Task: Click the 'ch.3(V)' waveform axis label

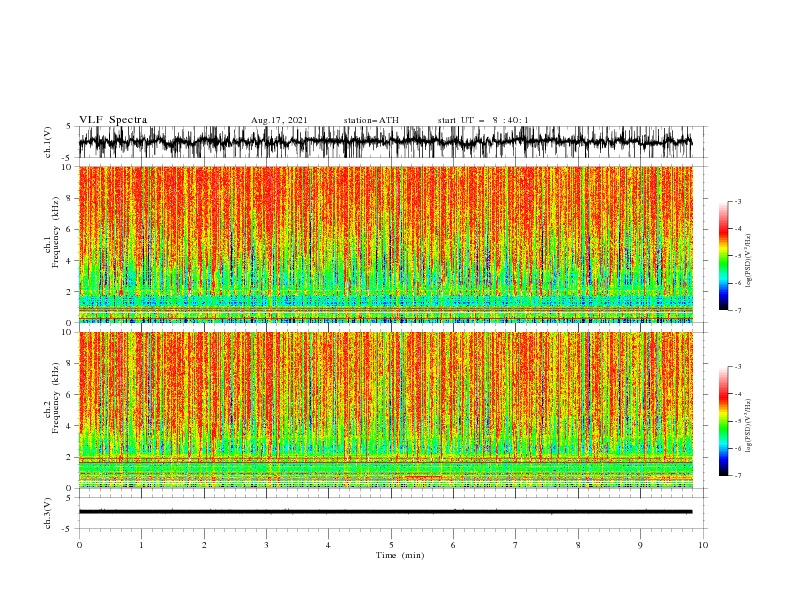Action: [x=48, y=513]
